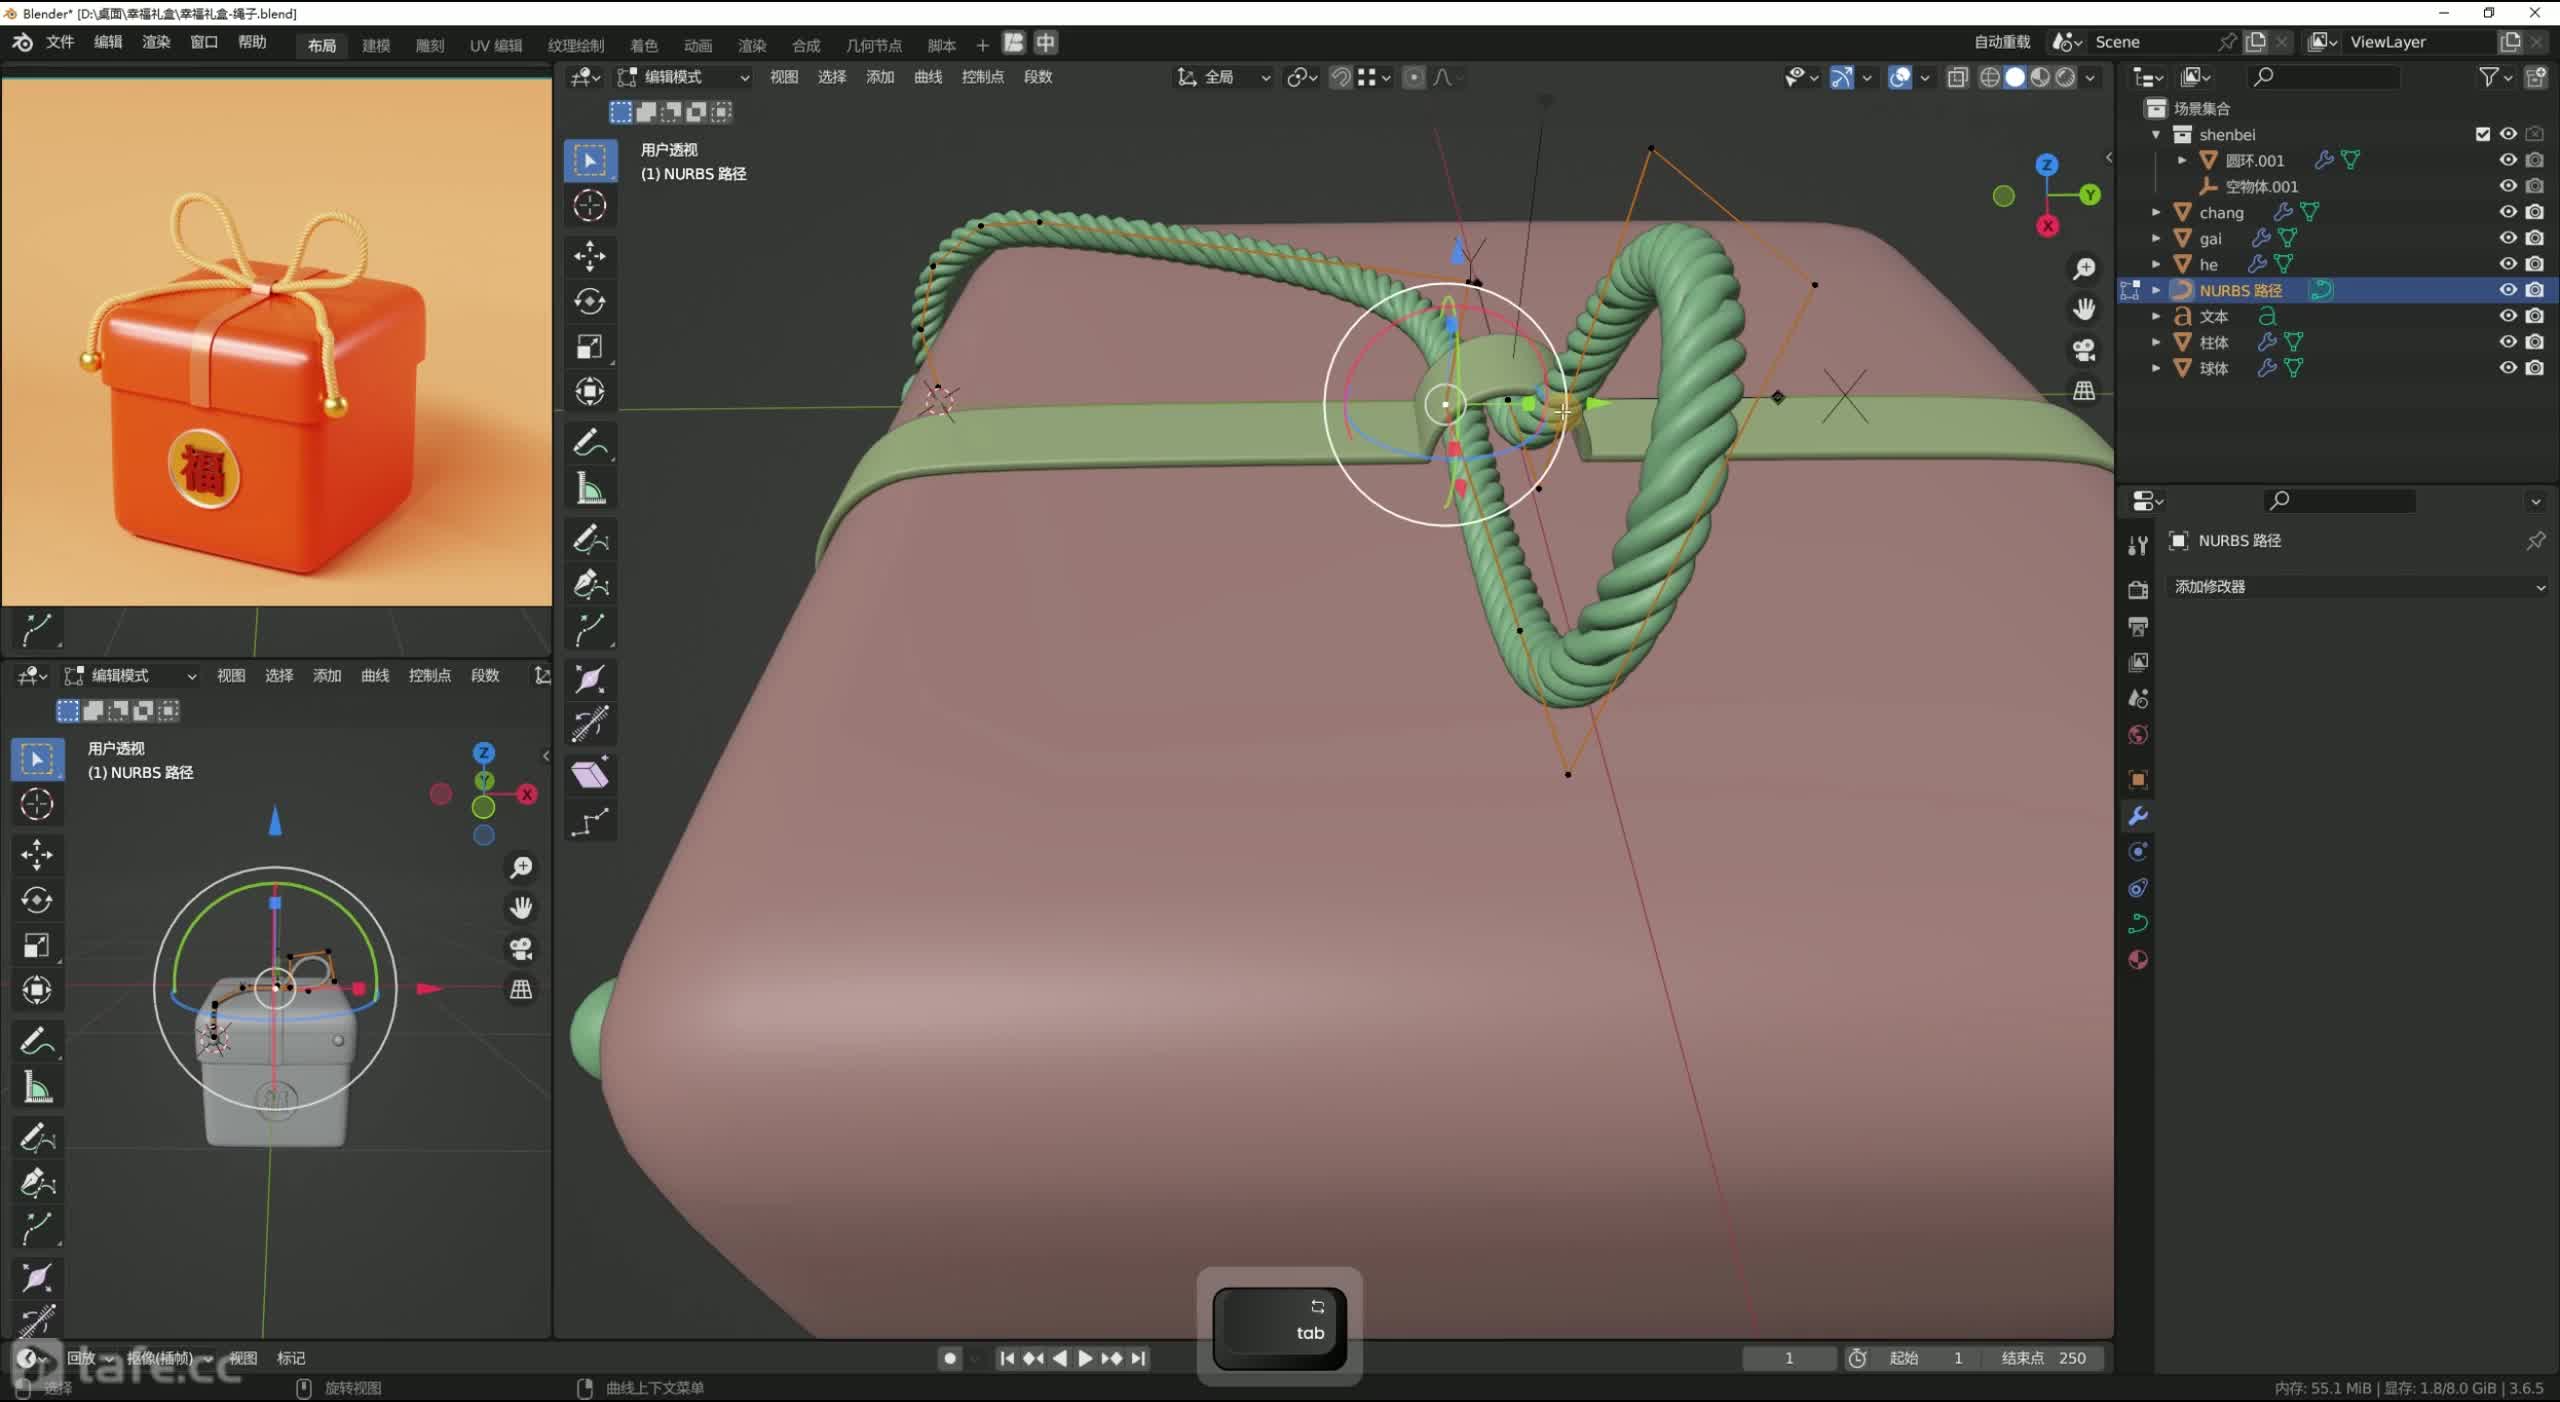This screenshot has width=2560, height=1402.
Task: Select the Measure tool in main viewport
Action: (590, 489)
